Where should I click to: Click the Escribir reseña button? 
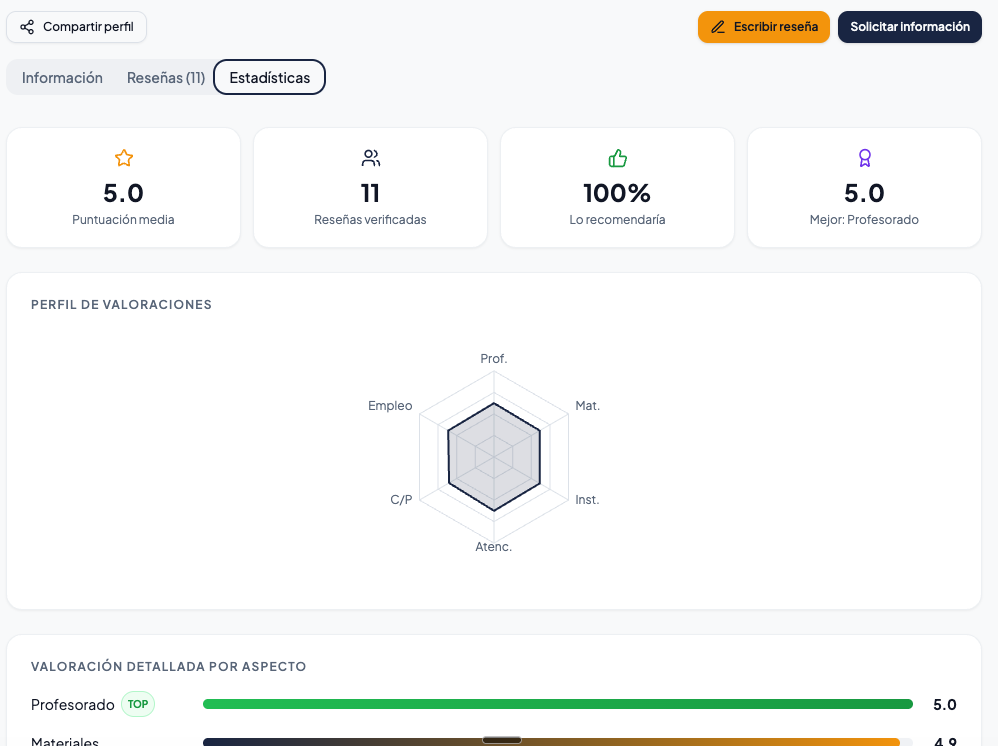[764, 27]
